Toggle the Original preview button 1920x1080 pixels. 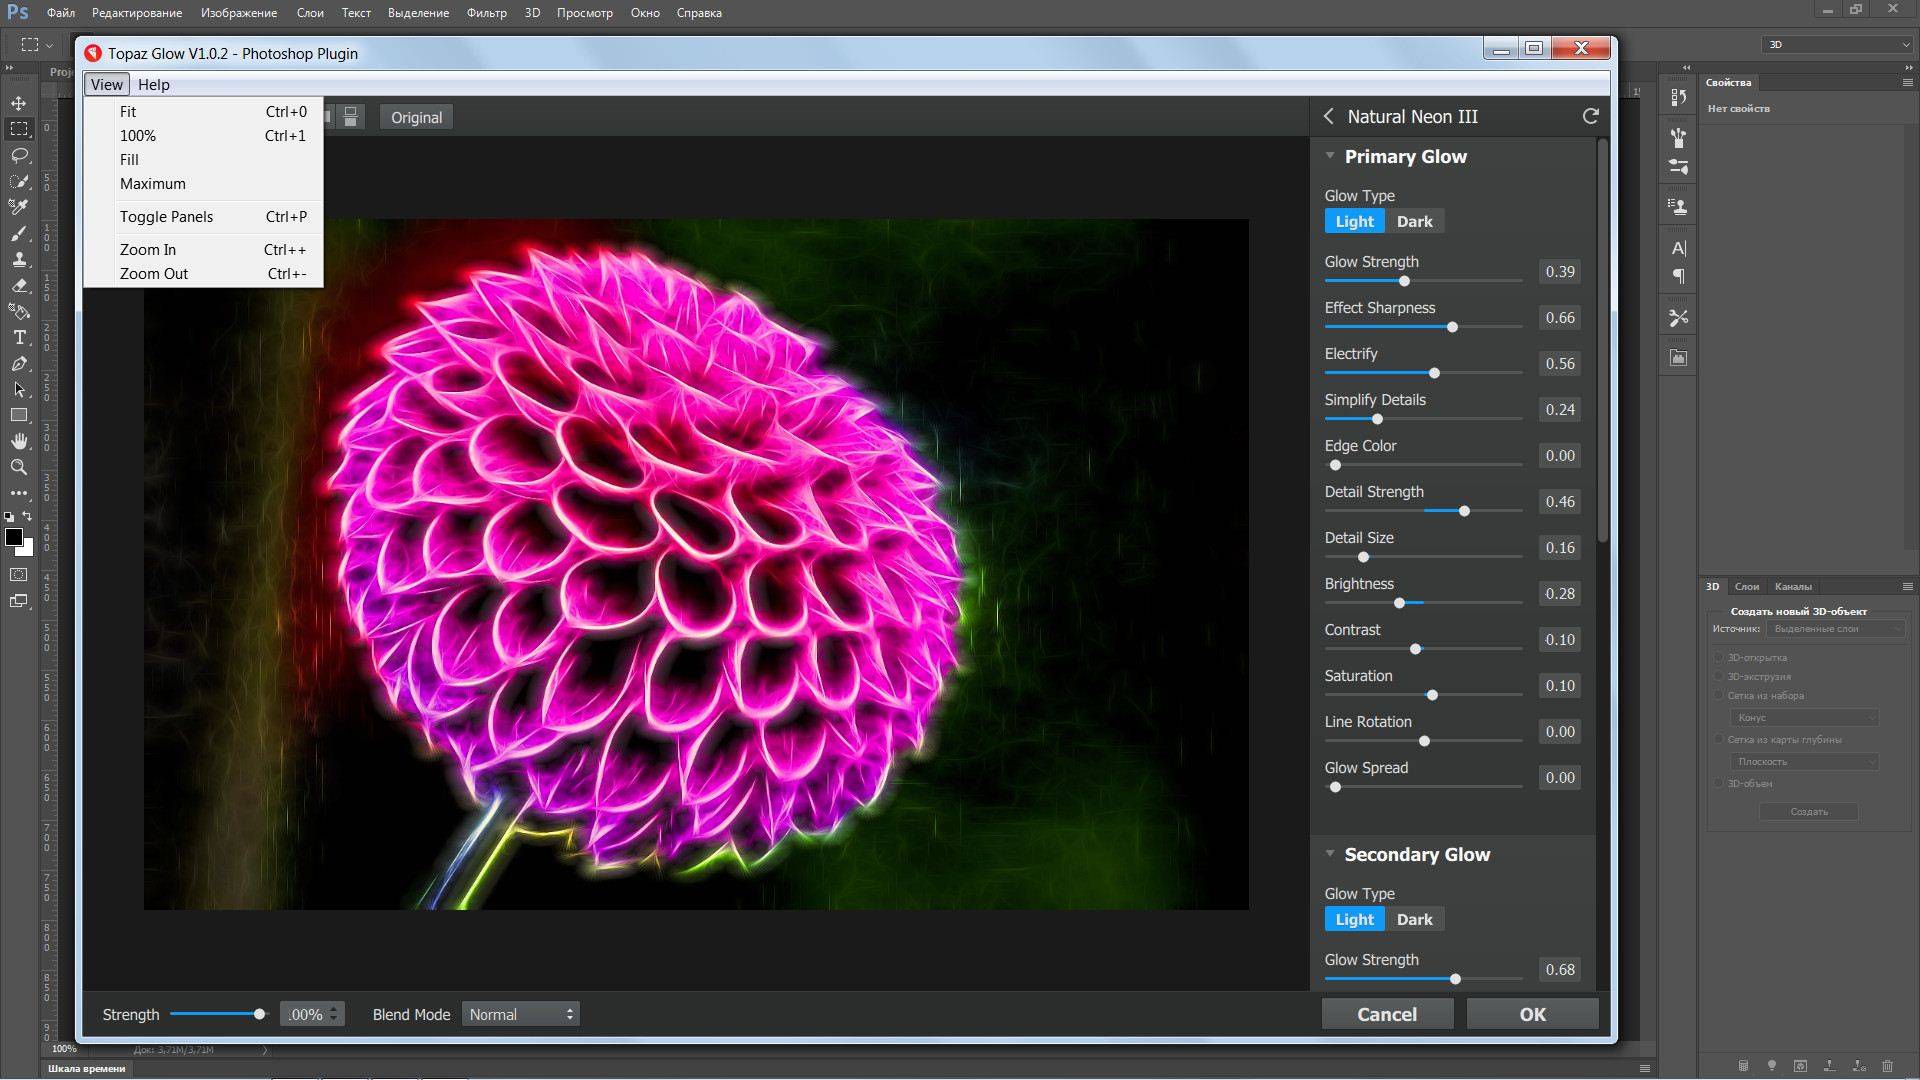(x=416, y=117)
